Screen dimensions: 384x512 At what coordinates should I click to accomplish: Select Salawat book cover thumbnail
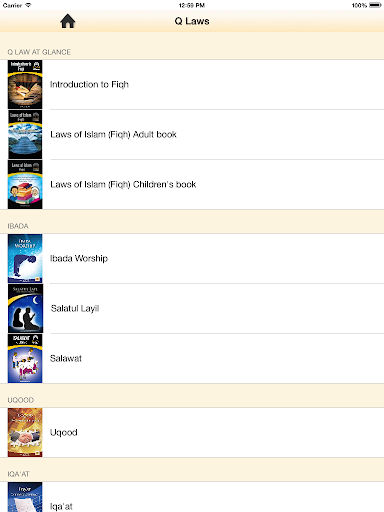pyautogui.click(x=25, y=358)
